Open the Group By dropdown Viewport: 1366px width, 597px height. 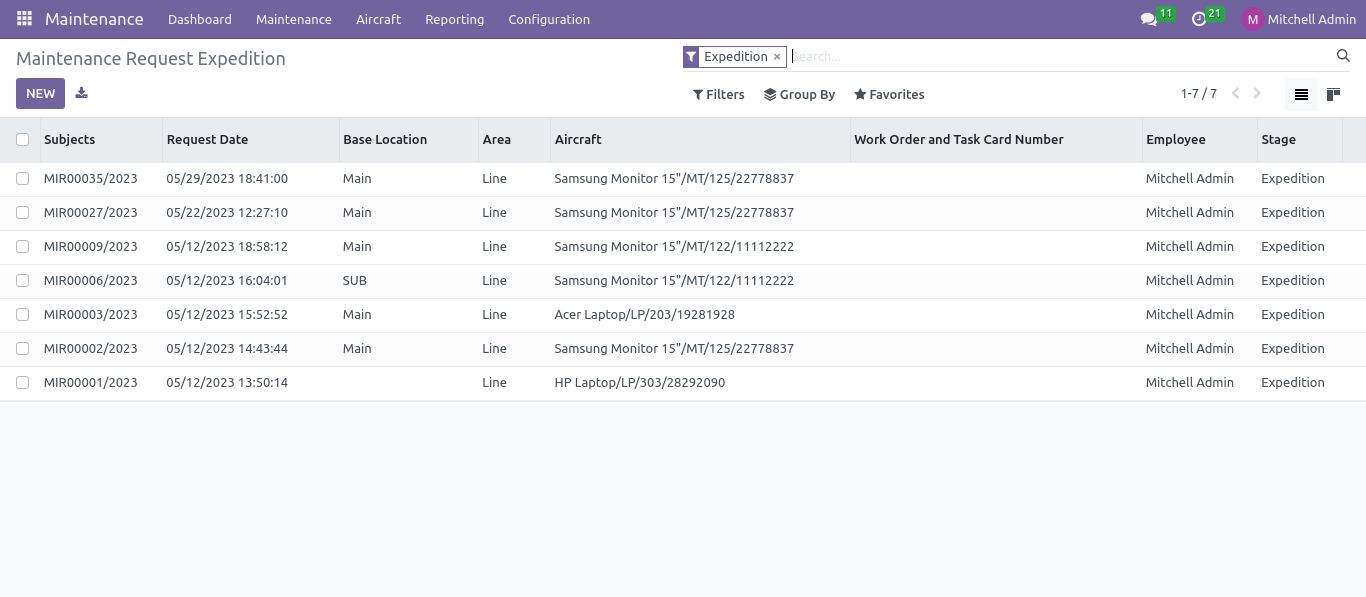click(x=799, y=94)
